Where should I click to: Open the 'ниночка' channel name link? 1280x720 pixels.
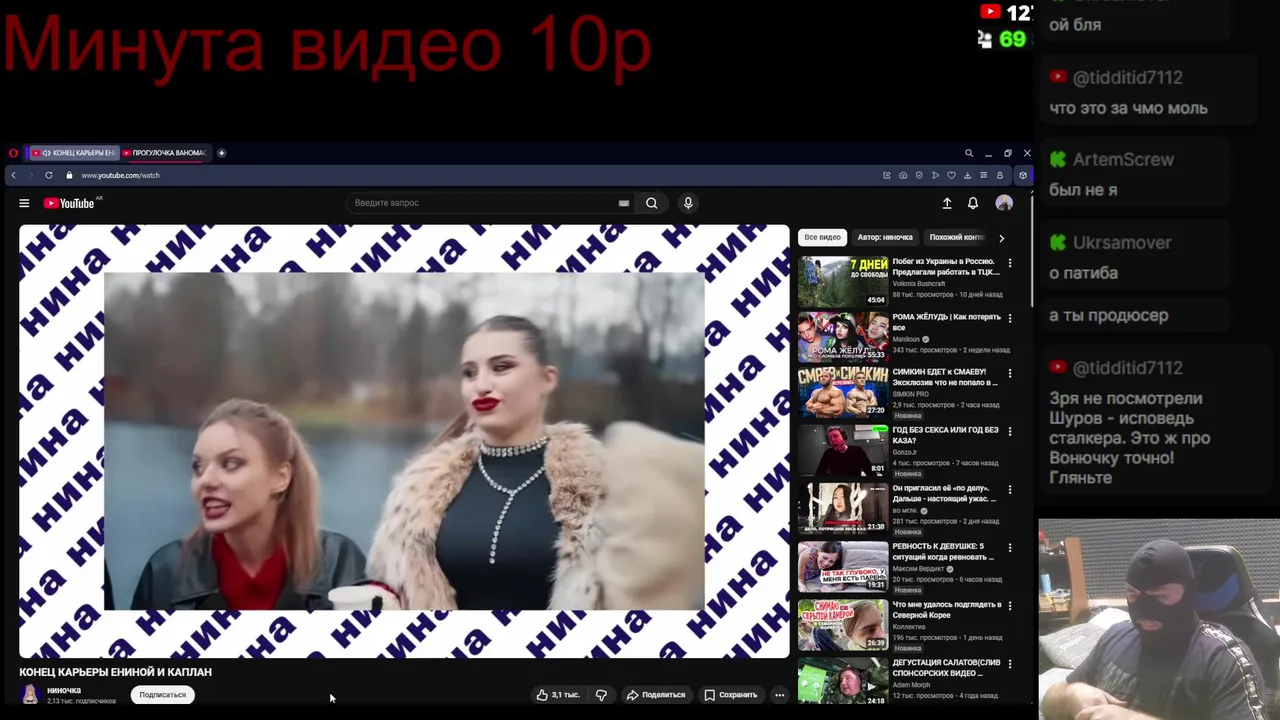pos(64,690)
